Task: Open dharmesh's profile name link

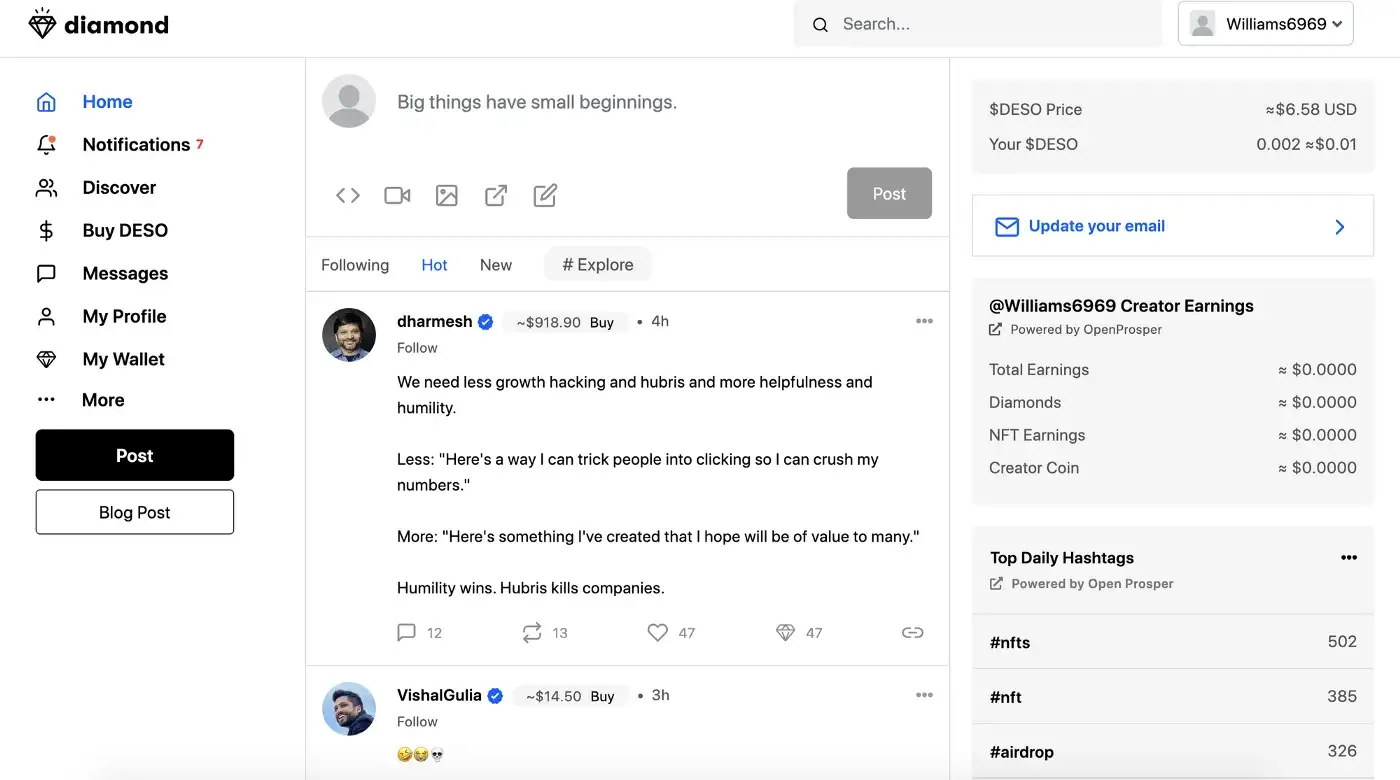Action: click(435, 322)
